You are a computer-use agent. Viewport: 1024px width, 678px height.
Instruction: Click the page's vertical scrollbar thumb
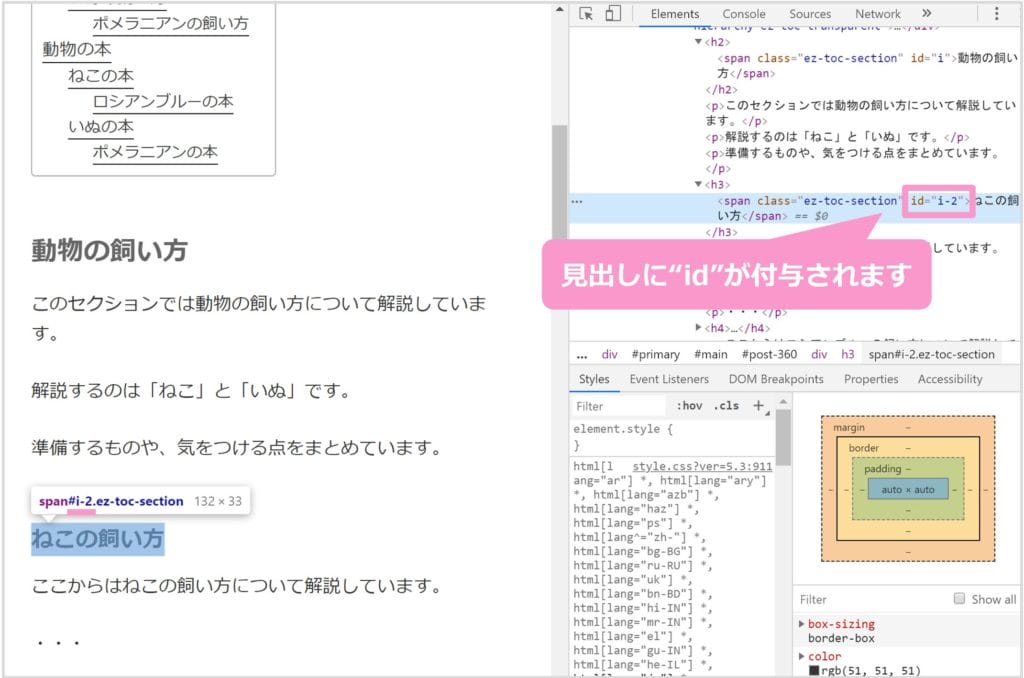pyautogui.click(x=559, y=183)
